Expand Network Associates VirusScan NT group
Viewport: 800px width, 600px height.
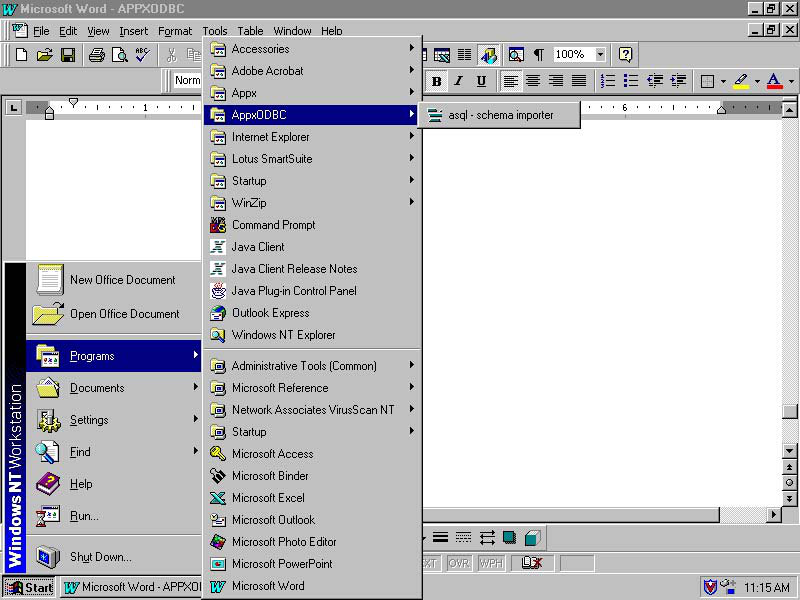[312, 410]
